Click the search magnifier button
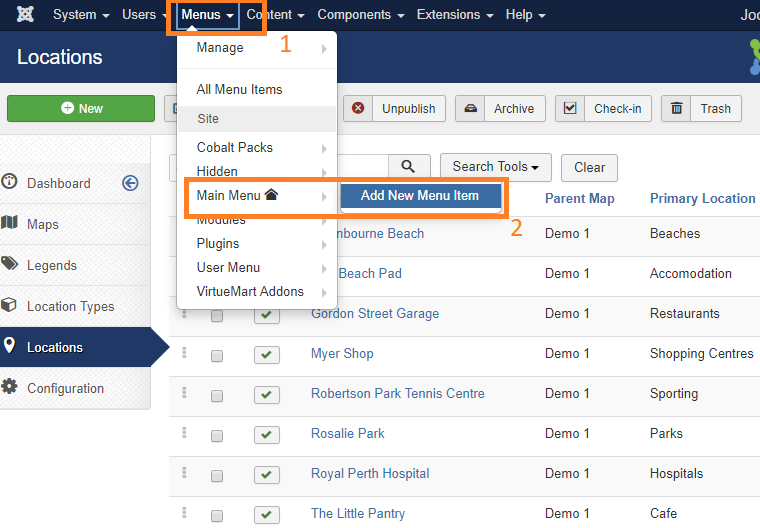 [409, 167]
